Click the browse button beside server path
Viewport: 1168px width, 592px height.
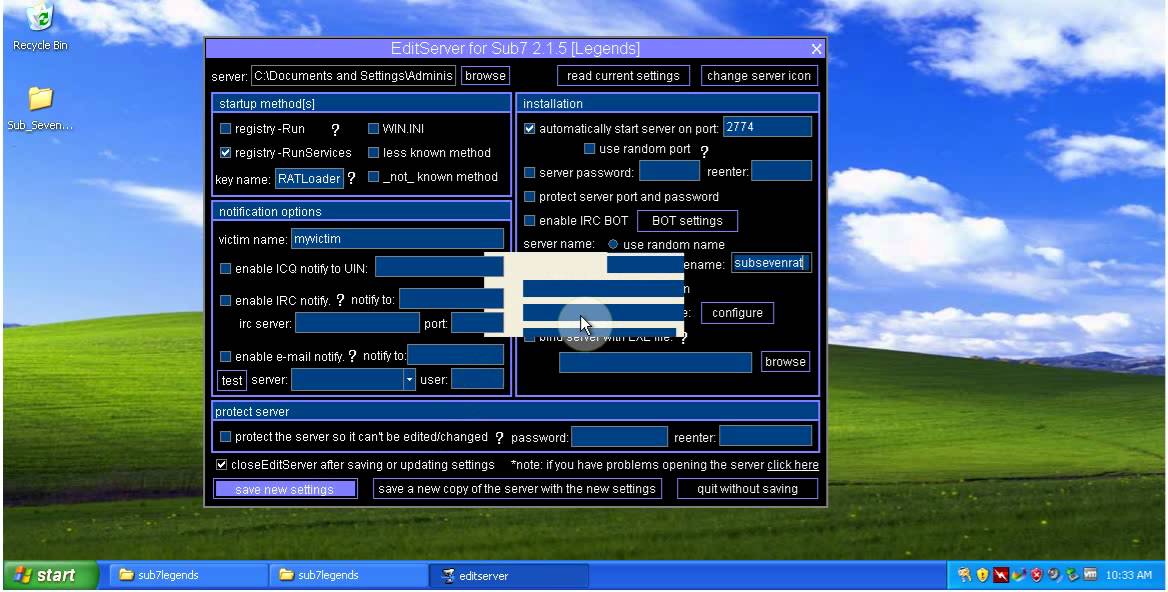(486, 75)
